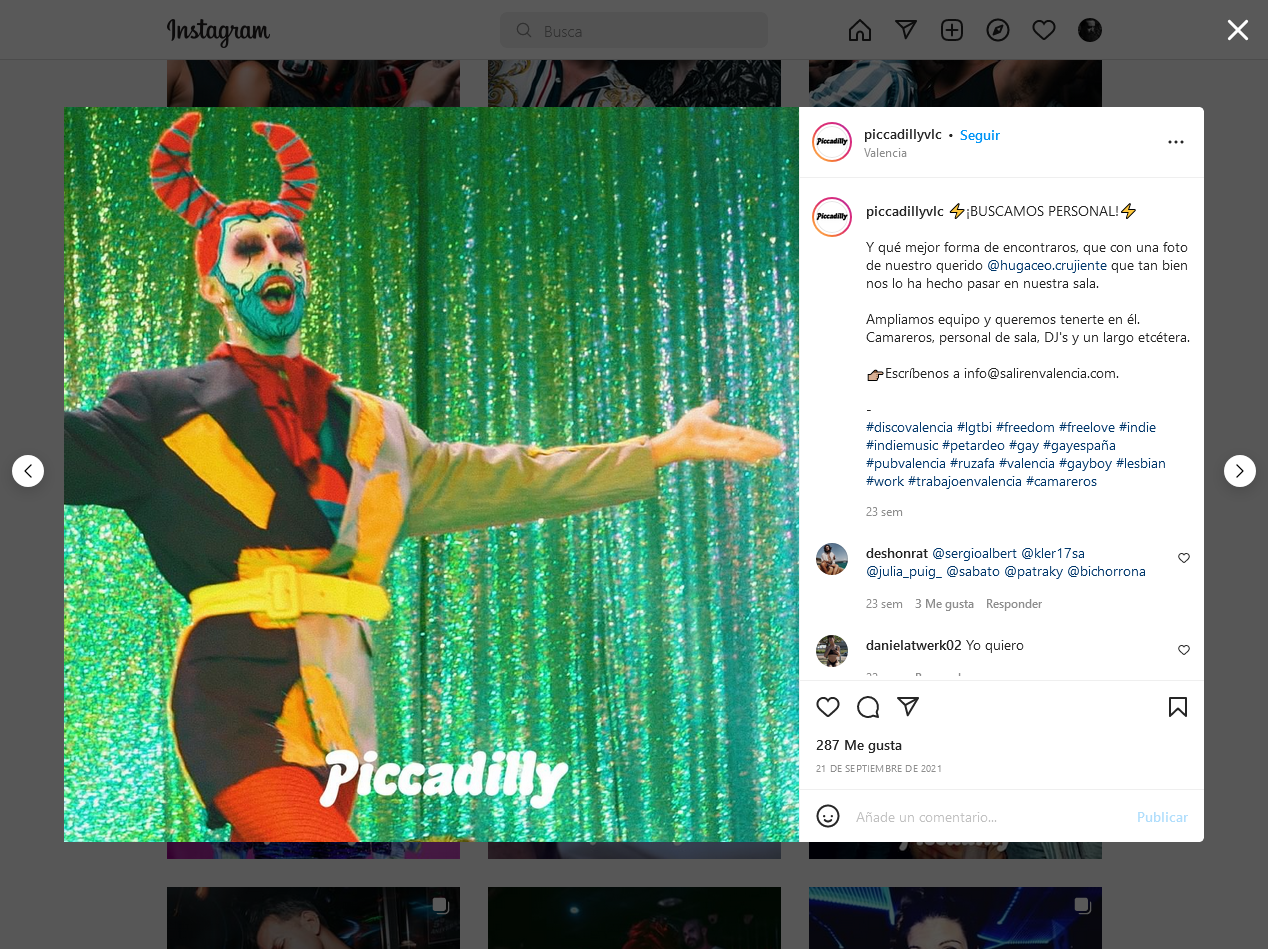Viewport: 1268px width, 949px height.
Task: Like deshonrat's comment
Action: tap(1184, 558)
